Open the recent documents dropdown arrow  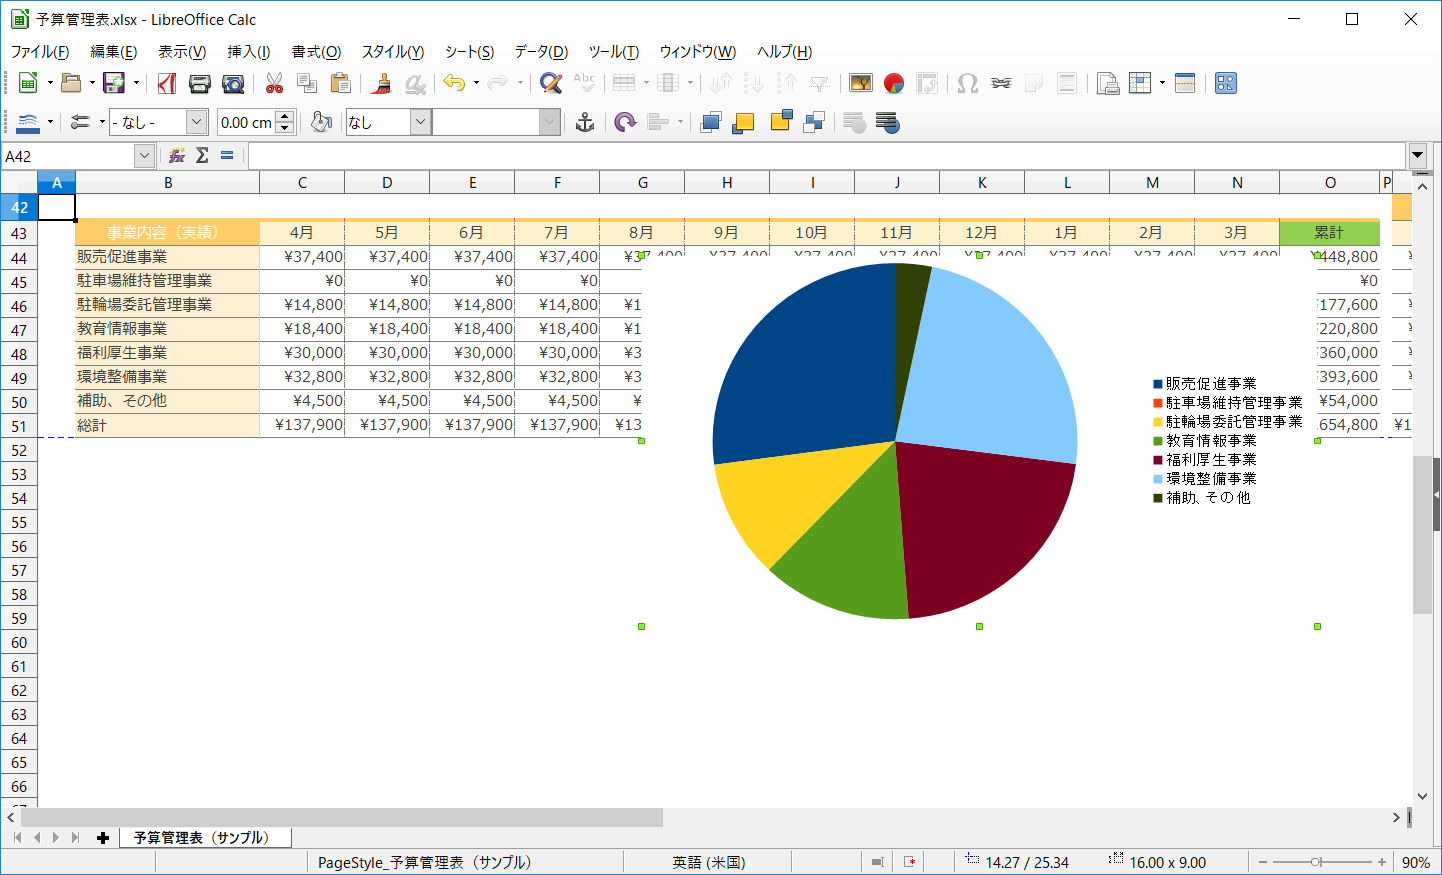click(92, 83)
